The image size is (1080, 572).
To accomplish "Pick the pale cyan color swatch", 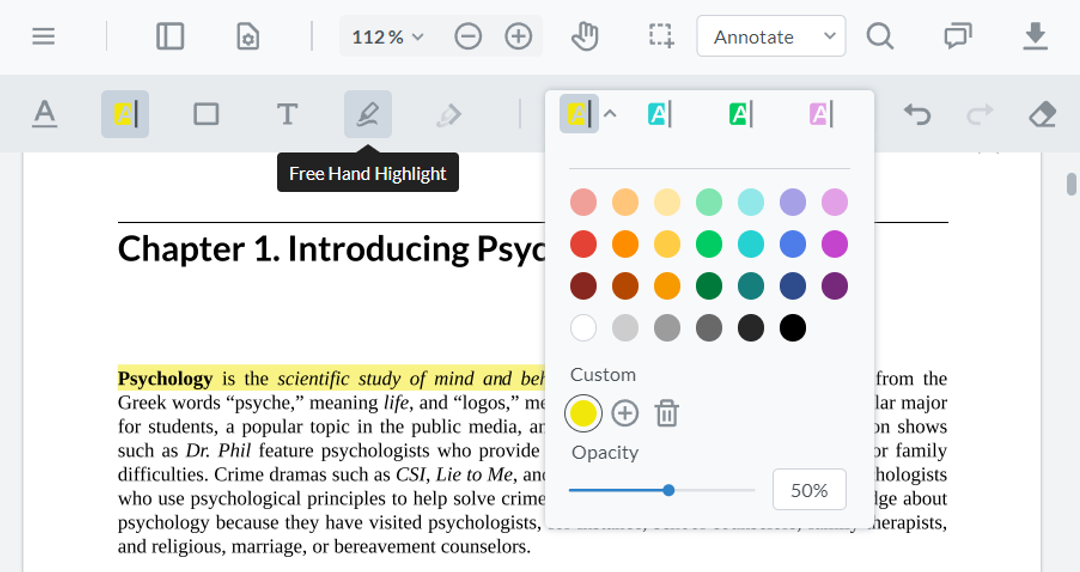I will tap(751, 203).
